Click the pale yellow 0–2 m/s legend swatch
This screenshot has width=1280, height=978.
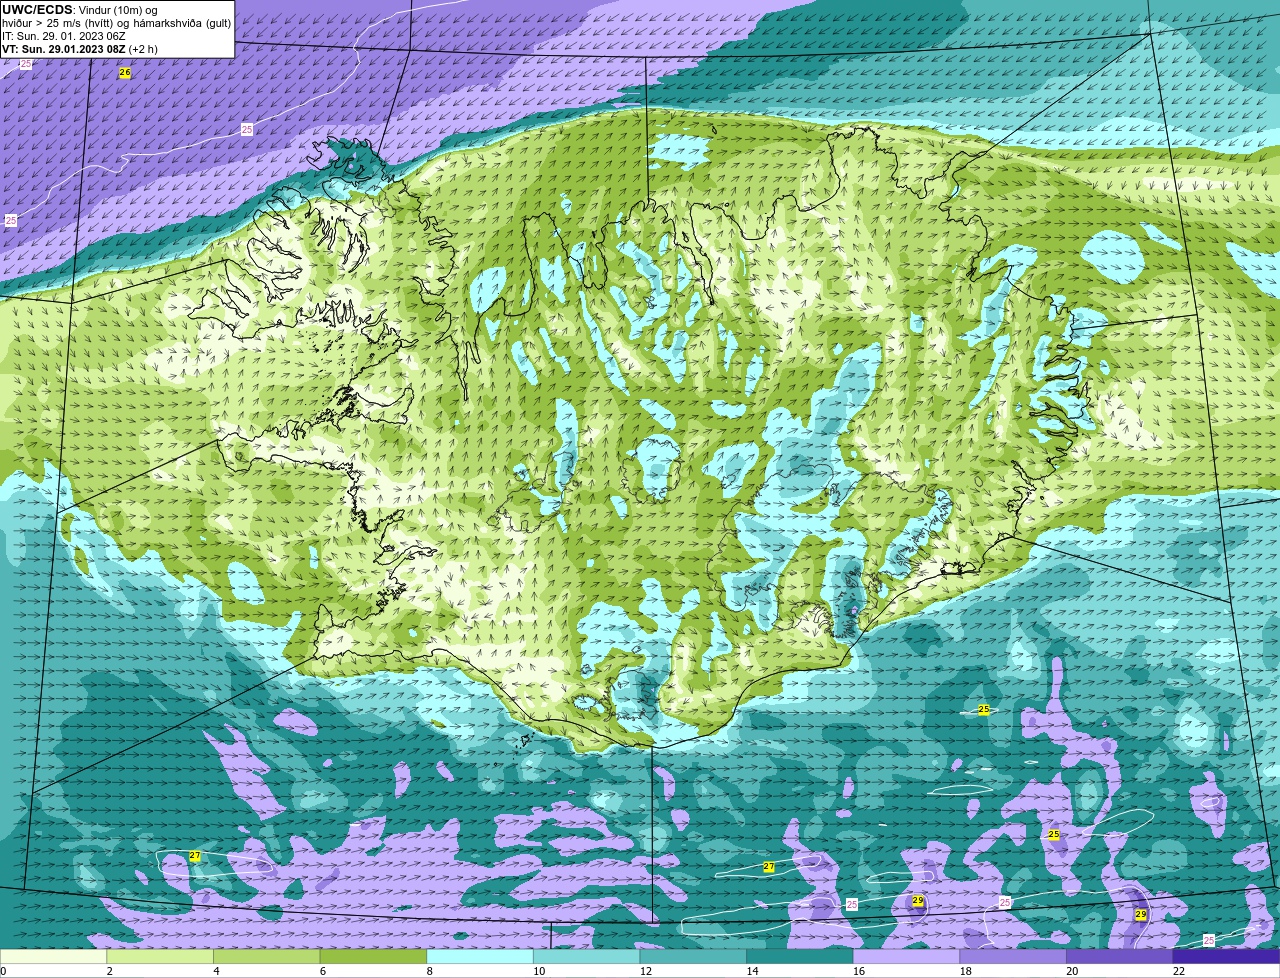pyautogui.click(x=53, y=956)
